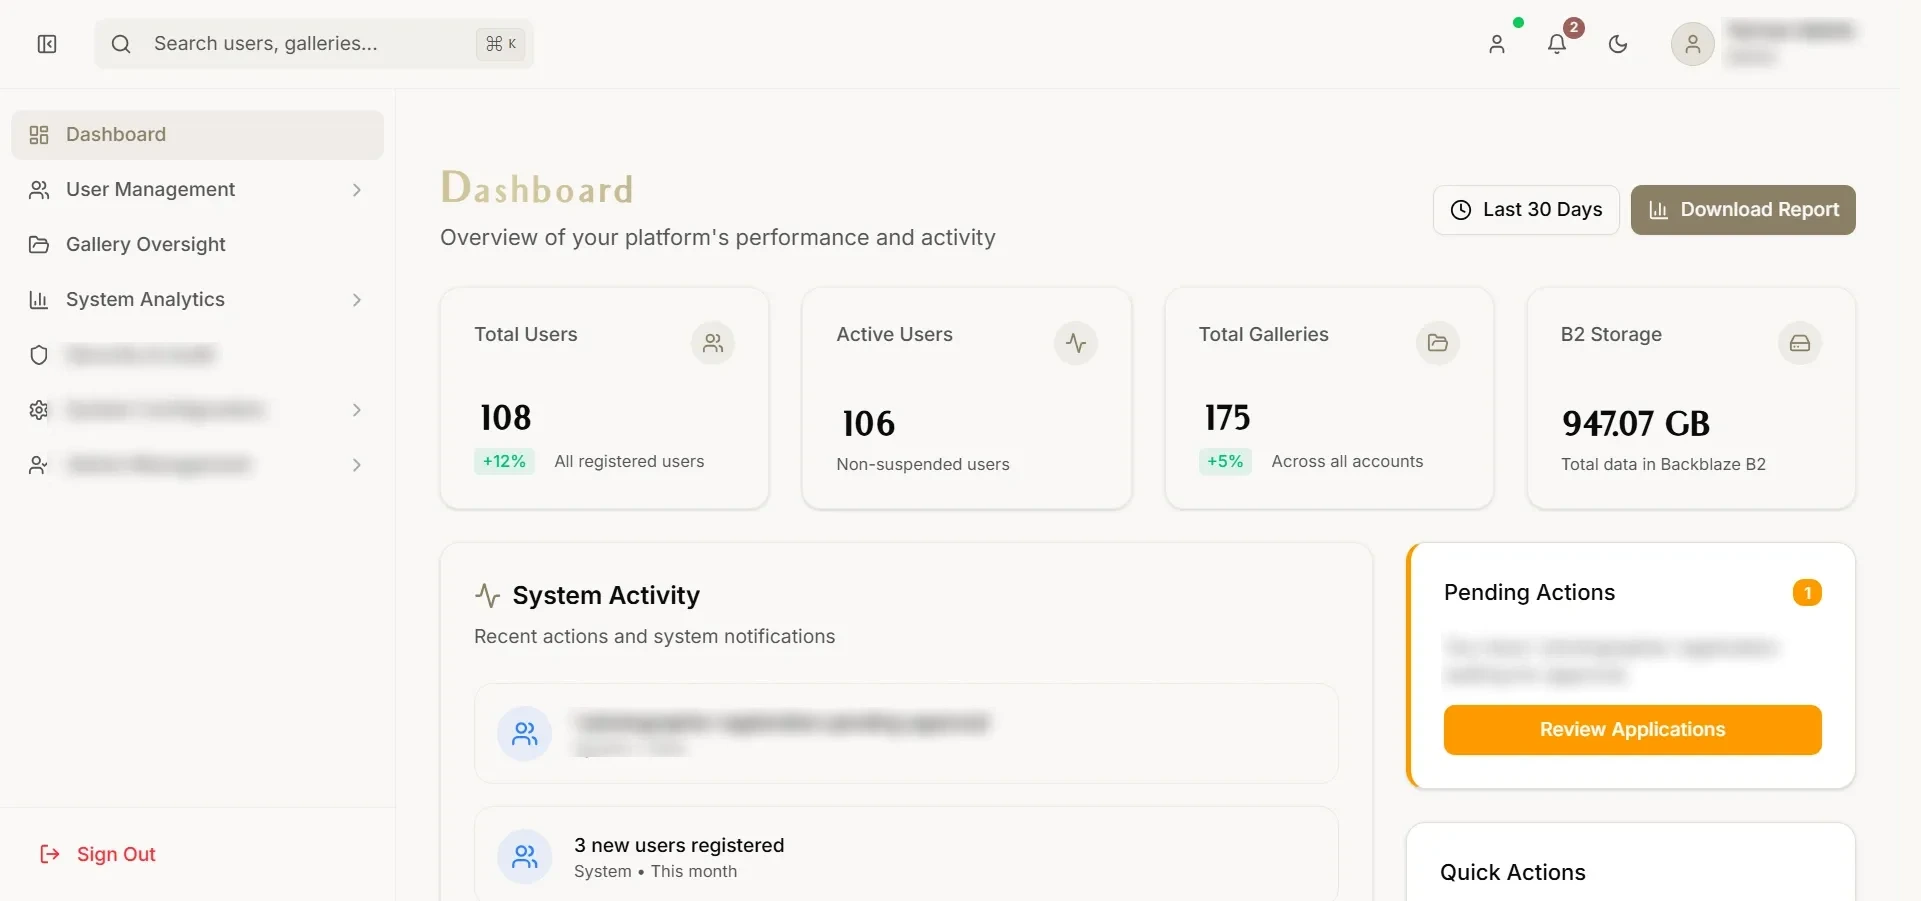Click the B2 Storage drive icon
Image resolution: width=1921 pixels, height=901 pixels.
coord(1800,343)
